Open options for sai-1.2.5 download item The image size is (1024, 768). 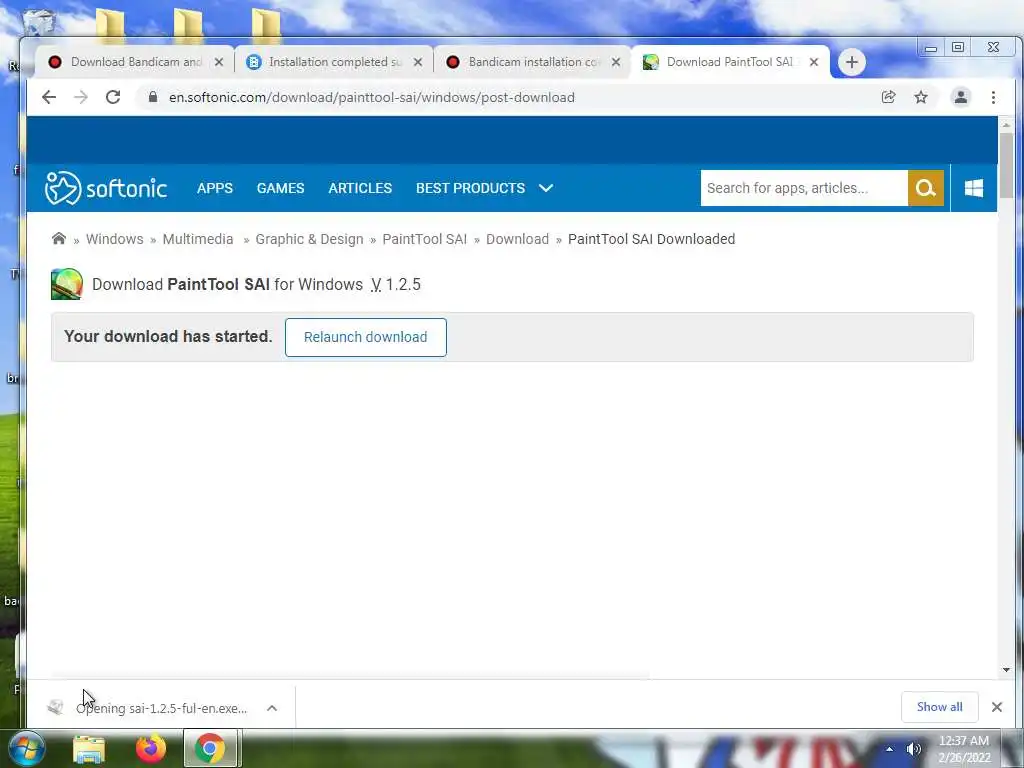tap(272, 708)
